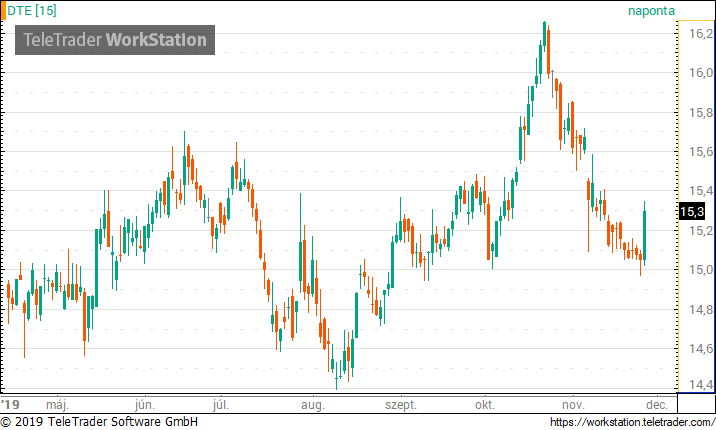Image resolution: width=716 pixels, height=430 pixels.
Task: Open the workstation.teletrader.com link
Action: click(x=632, y=422)
